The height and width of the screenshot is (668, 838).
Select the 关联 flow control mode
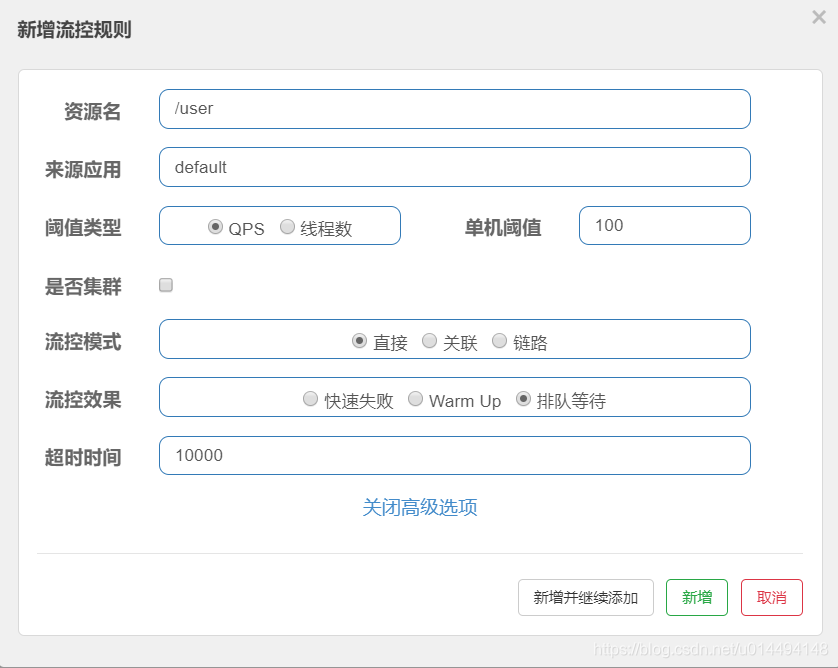[428, 340]
